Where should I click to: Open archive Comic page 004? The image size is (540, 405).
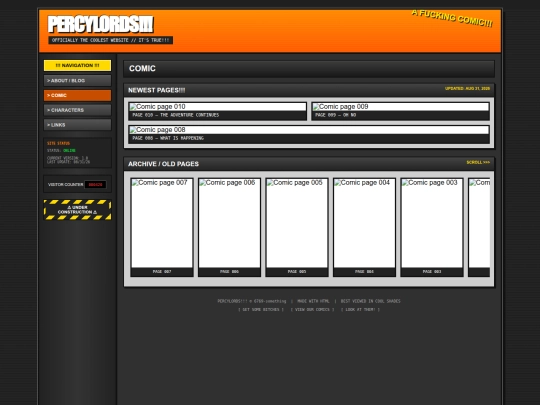tap(364, 223)
